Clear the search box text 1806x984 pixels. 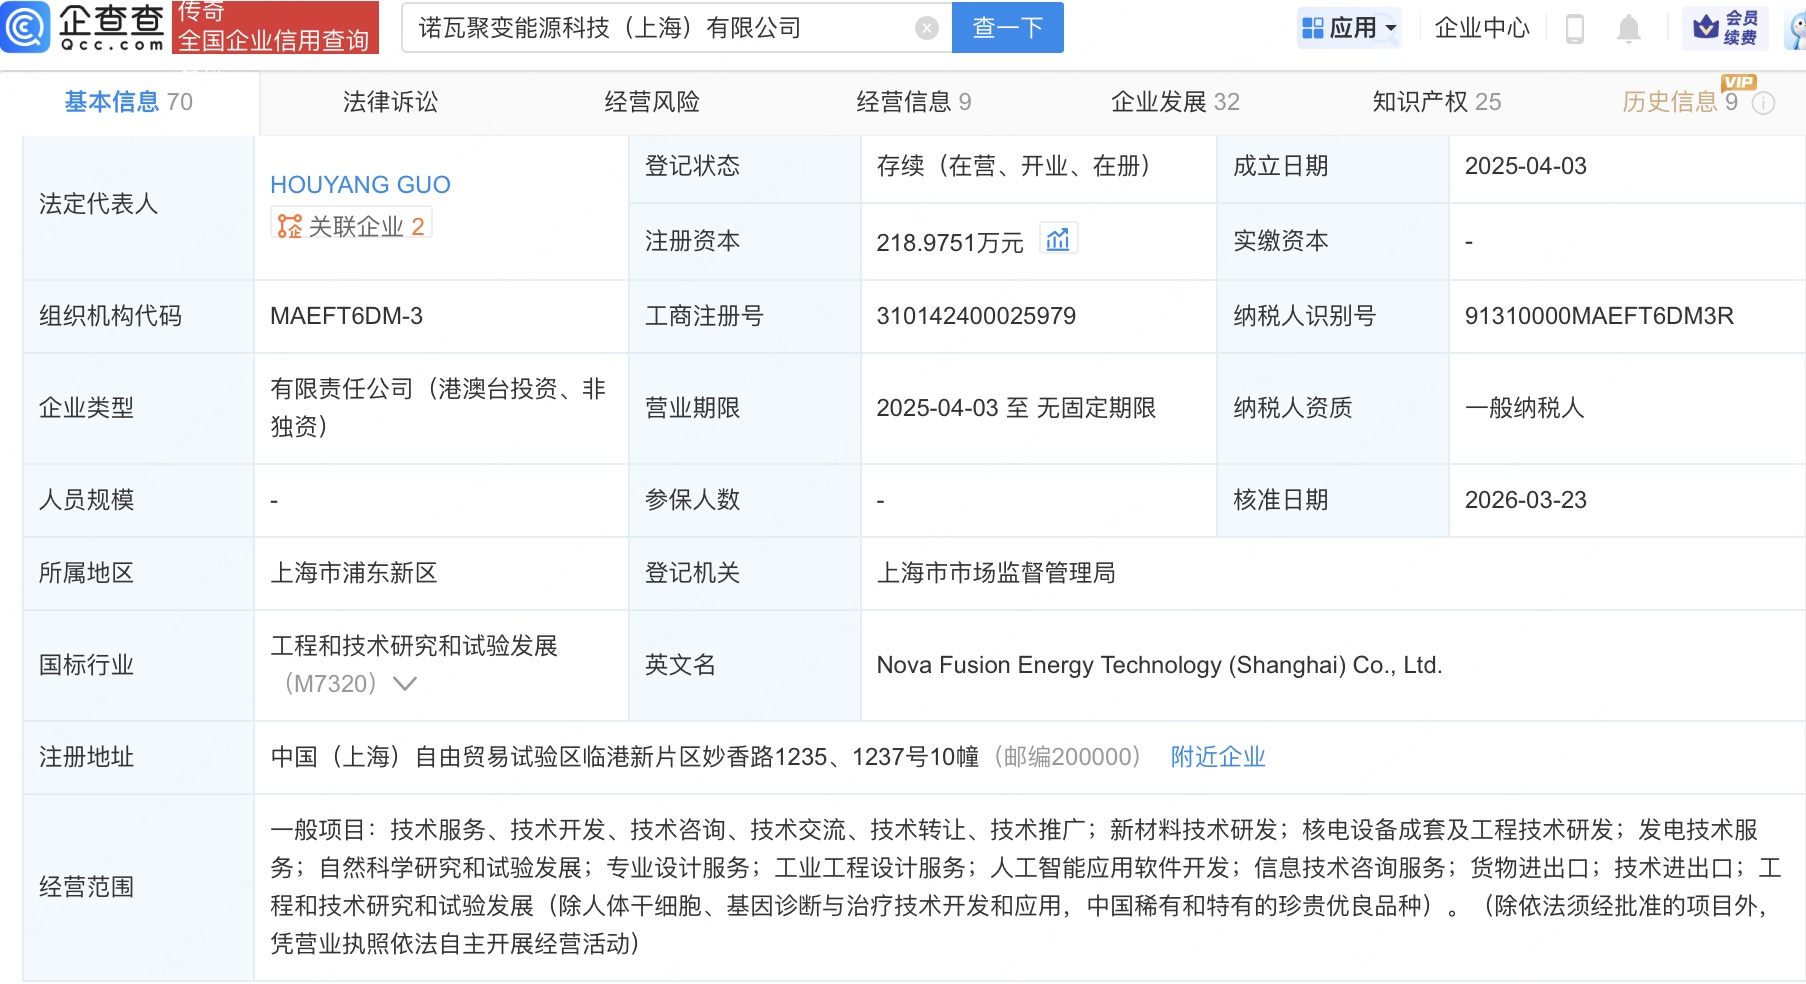pyautogui.click(x=927, y=28)
